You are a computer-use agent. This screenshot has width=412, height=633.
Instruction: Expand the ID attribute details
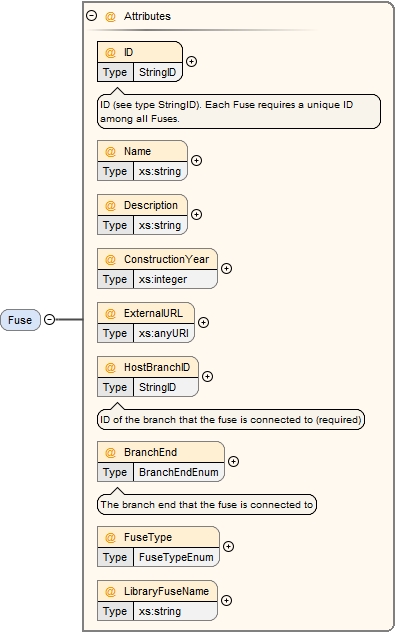192,61
